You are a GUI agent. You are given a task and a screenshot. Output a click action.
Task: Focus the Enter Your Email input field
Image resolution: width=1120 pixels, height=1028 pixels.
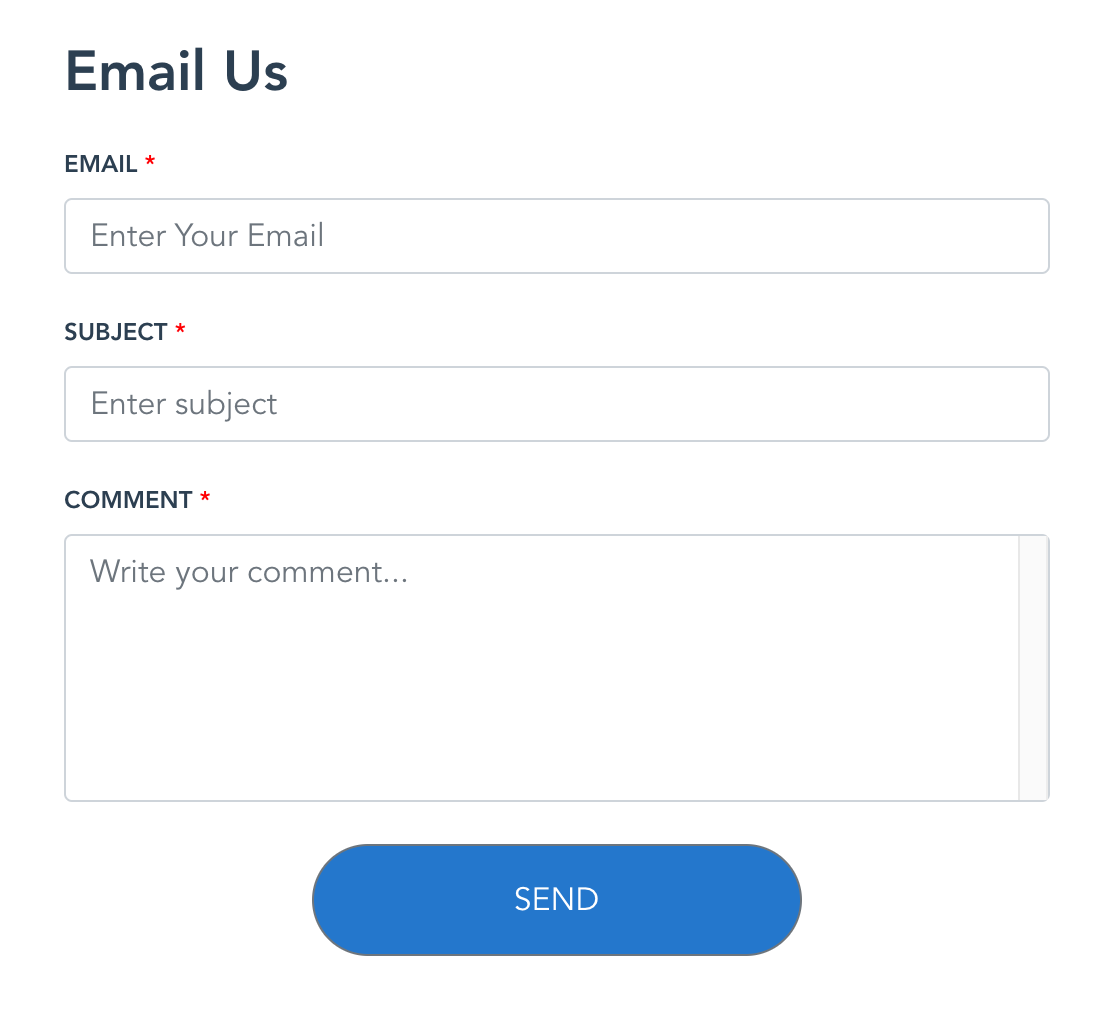pyautogui.click(x=556, y=236)
